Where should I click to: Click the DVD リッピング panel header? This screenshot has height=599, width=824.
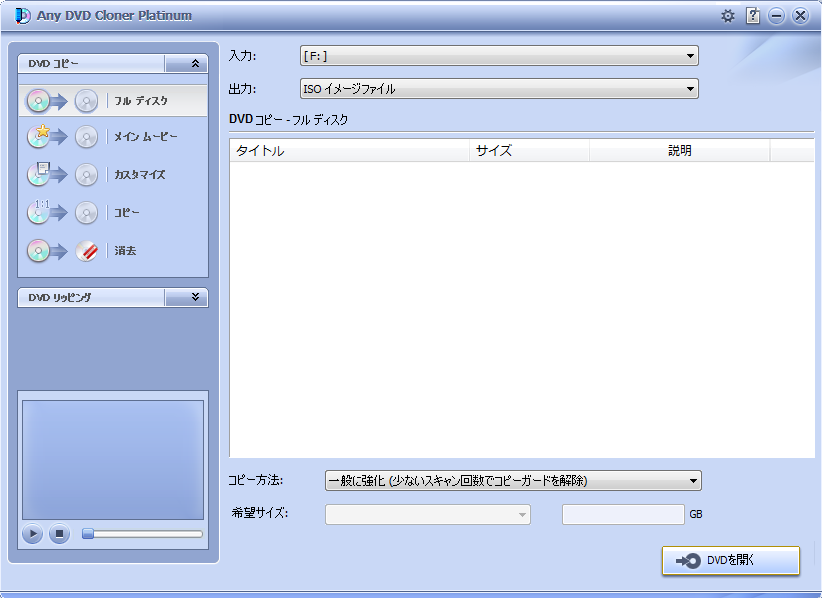(x=113, y=297)
